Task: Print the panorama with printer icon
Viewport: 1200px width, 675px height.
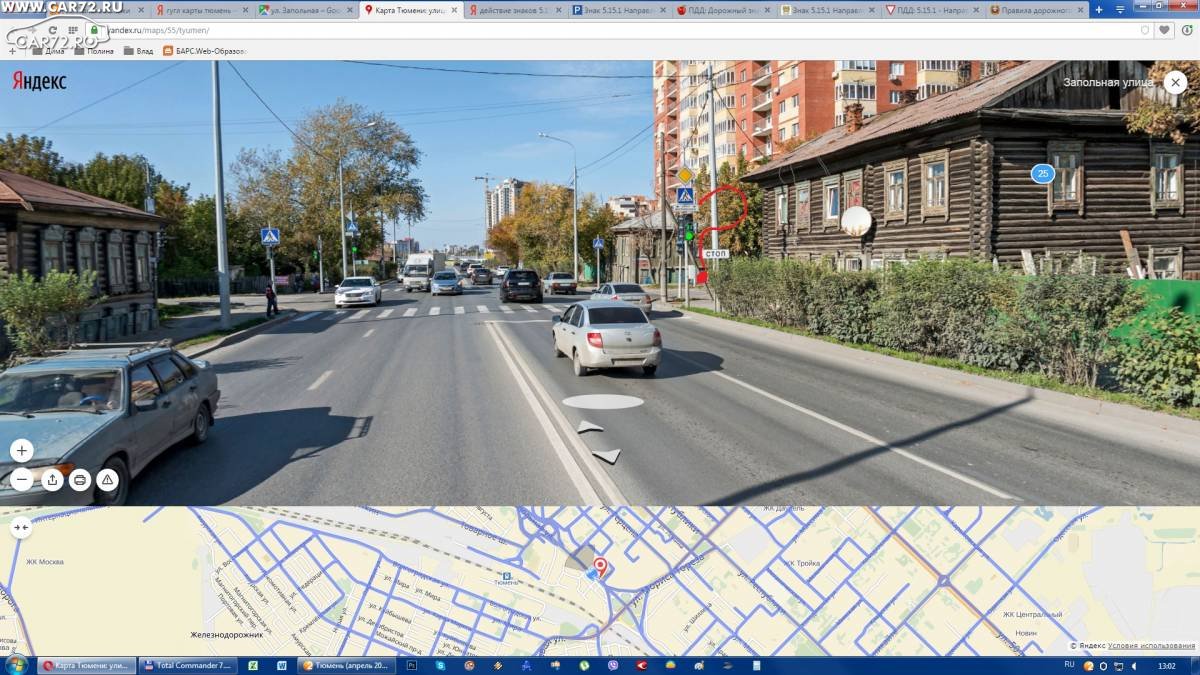Action: [80, 480]
